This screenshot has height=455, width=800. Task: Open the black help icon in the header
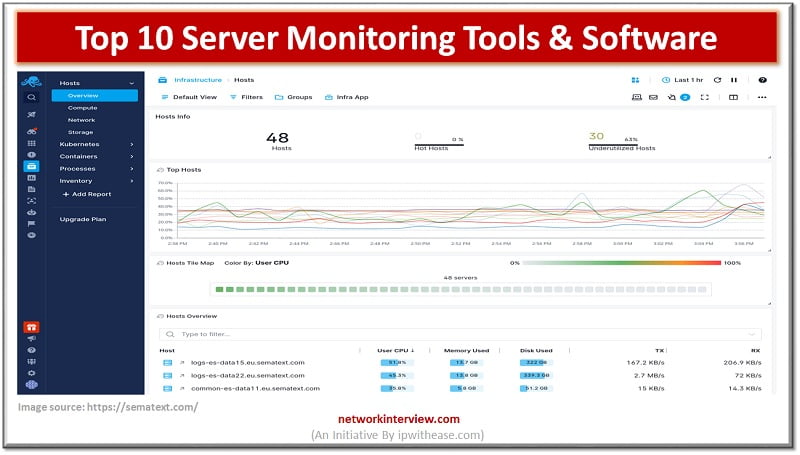(x=762, y=80)
